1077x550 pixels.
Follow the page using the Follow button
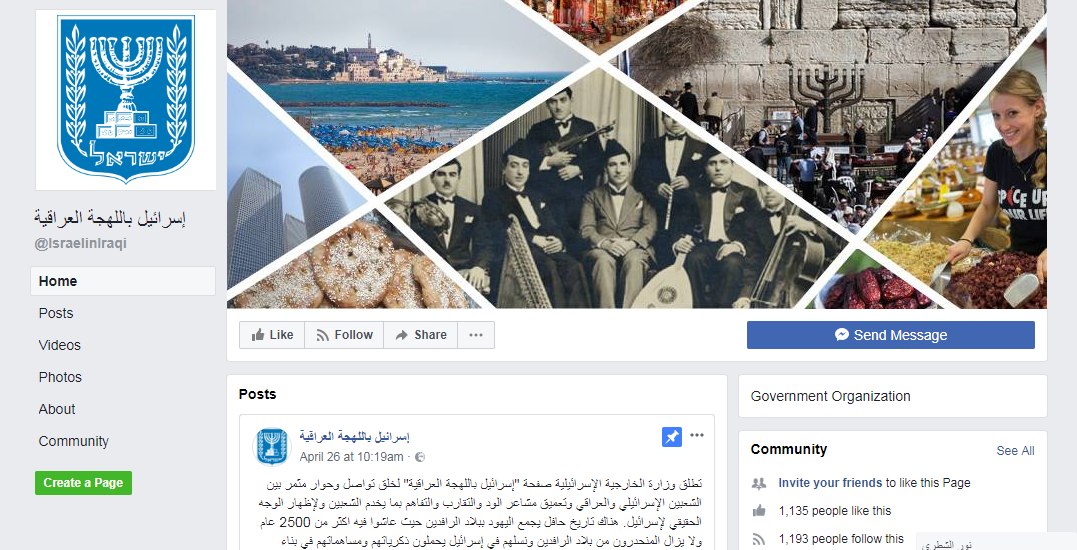click(x=344, y=335)
